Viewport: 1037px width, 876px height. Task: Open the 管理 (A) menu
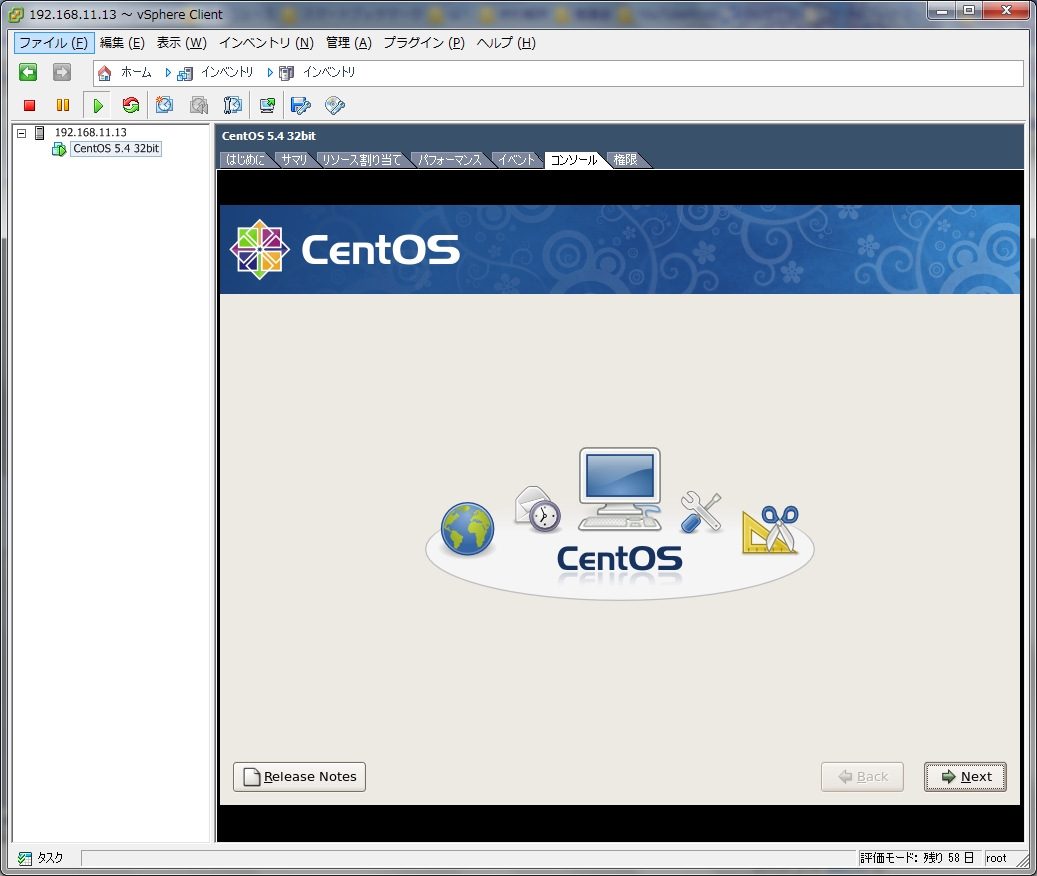(x=349, y=43)
